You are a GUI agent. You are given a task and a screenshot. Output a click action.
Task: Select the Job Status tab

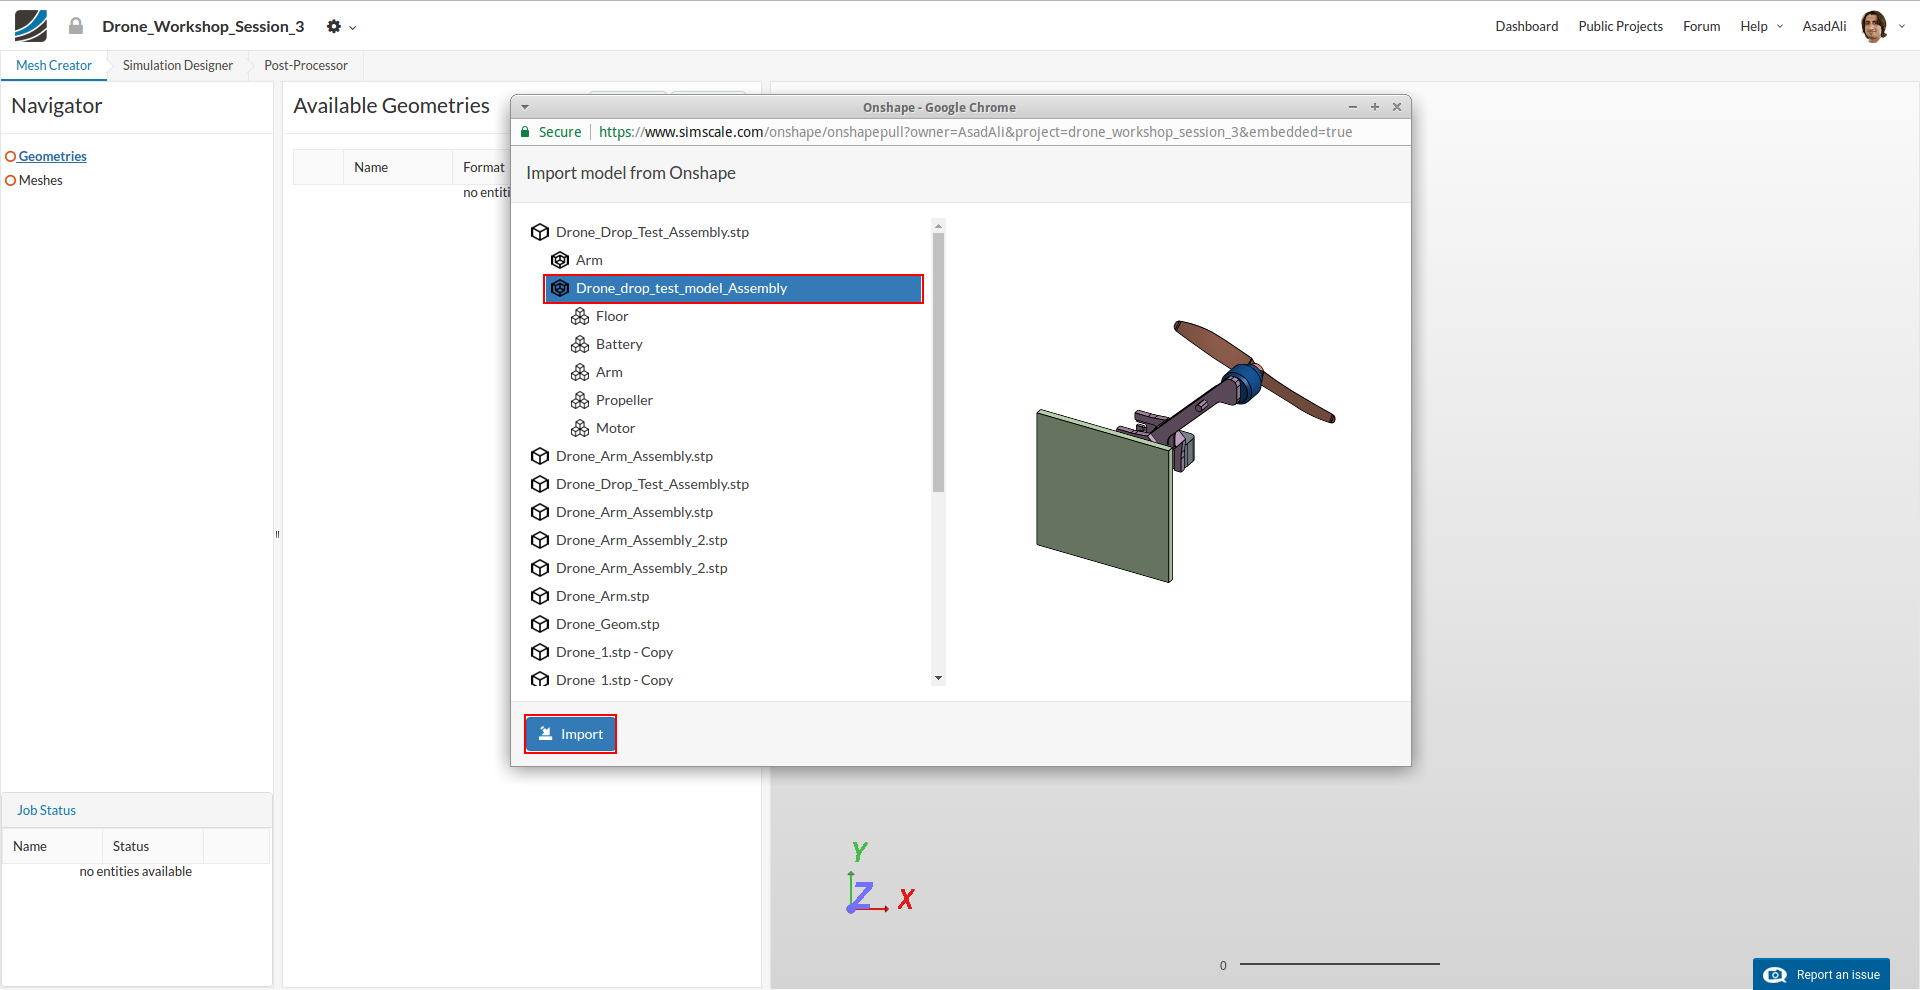(47, 811)
